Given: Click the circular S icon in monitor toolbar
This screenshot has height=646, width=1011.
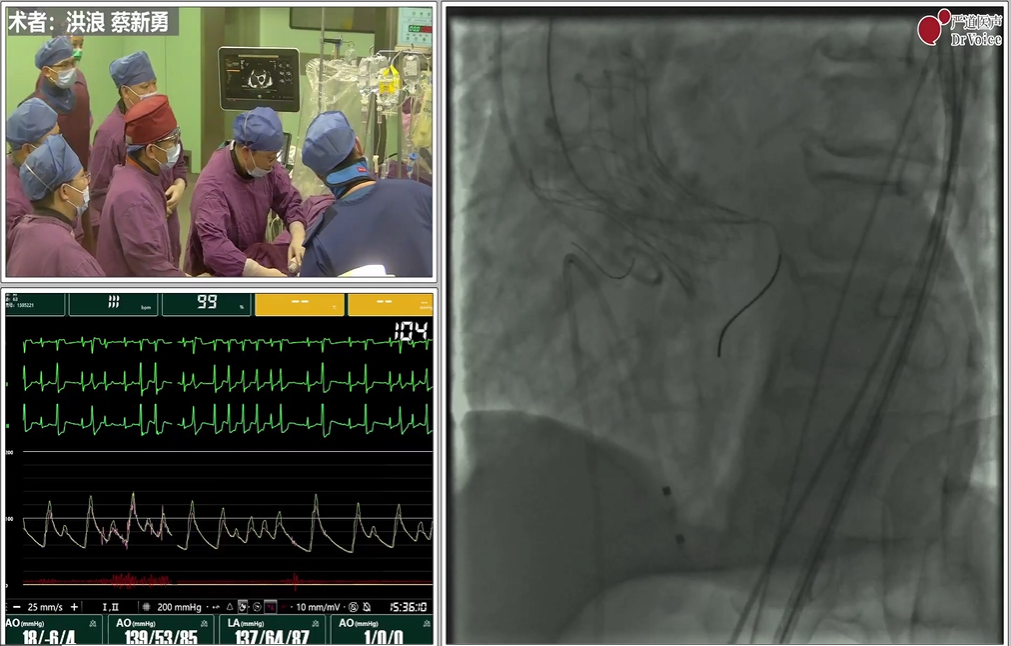Looking at the screenshot, I should (257, 607).
